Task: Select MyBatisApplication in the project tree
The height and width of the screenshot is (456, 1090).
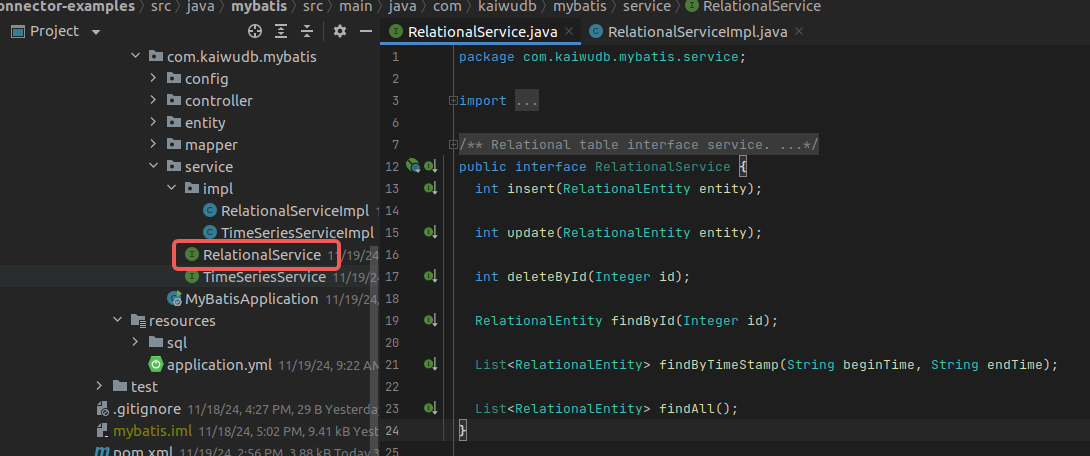Action: coord(250,299)
